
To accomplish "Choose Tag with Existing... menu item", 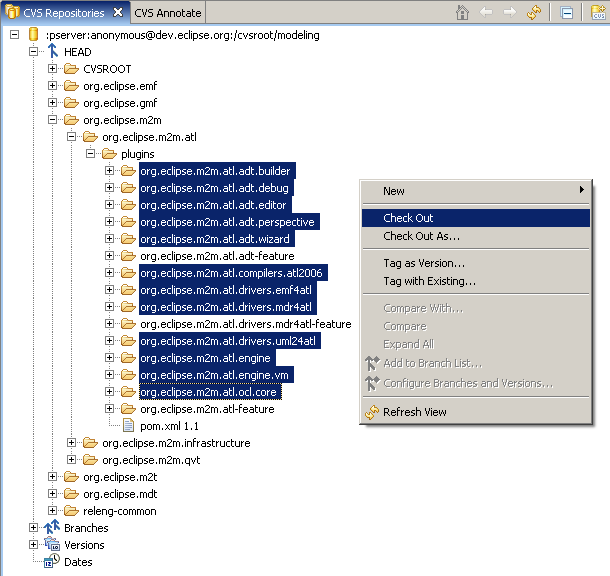I will click(x=475, y=281).
